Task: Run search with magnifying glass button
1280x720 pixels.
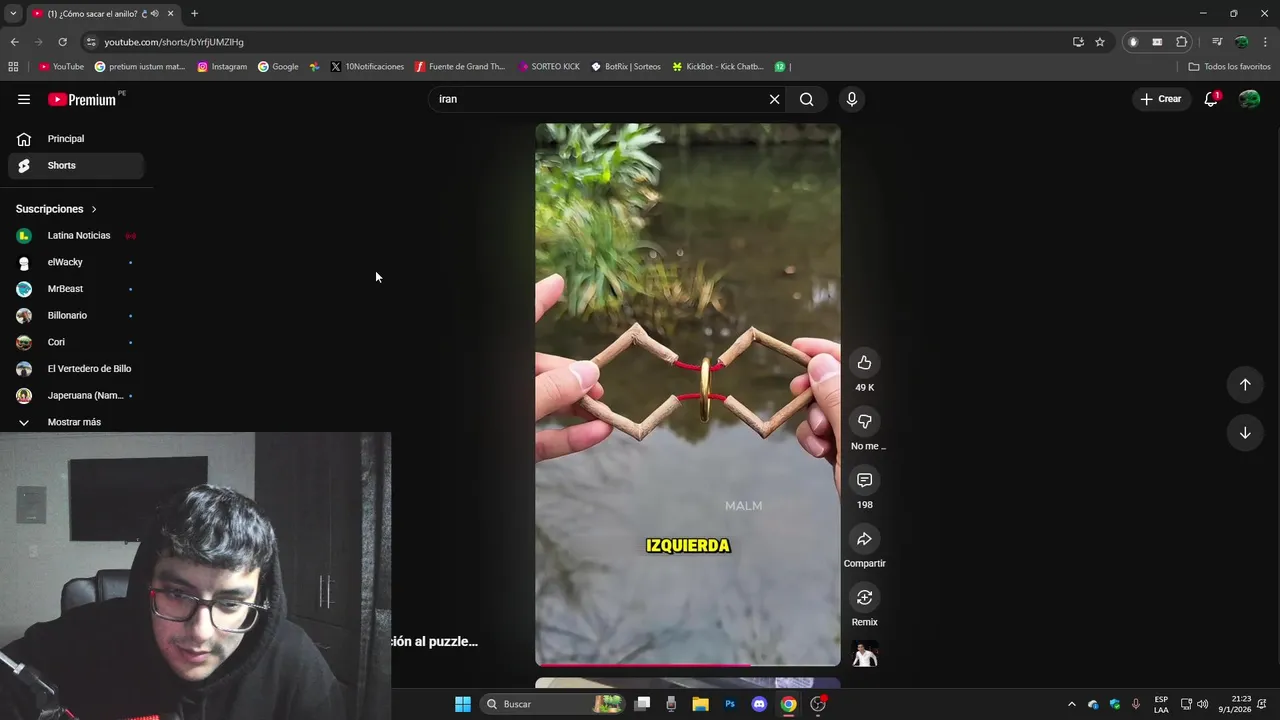Action: tap(807, 99)
